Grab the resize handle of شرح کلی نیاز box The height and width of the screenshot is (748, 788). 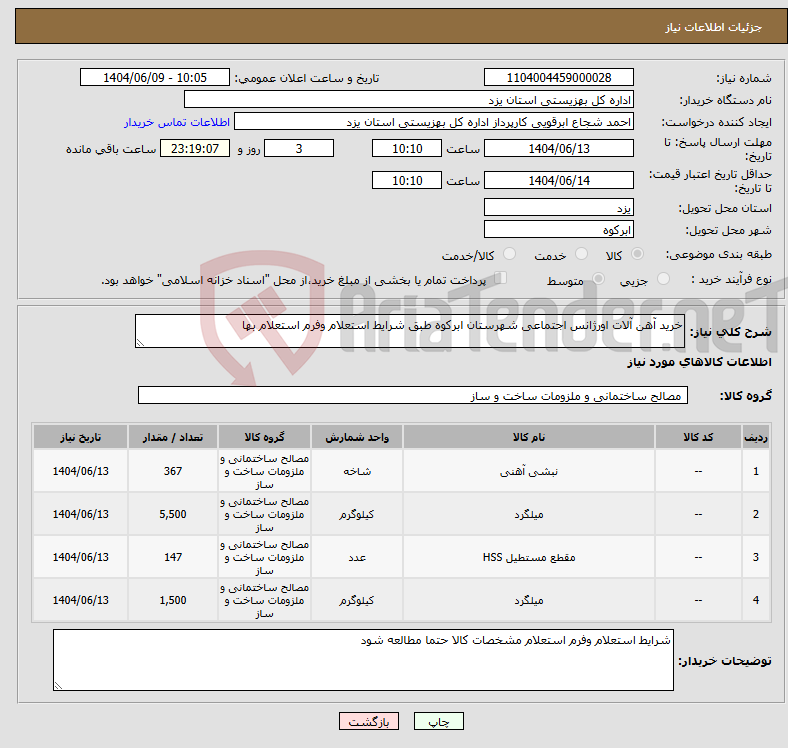[141, 343]
